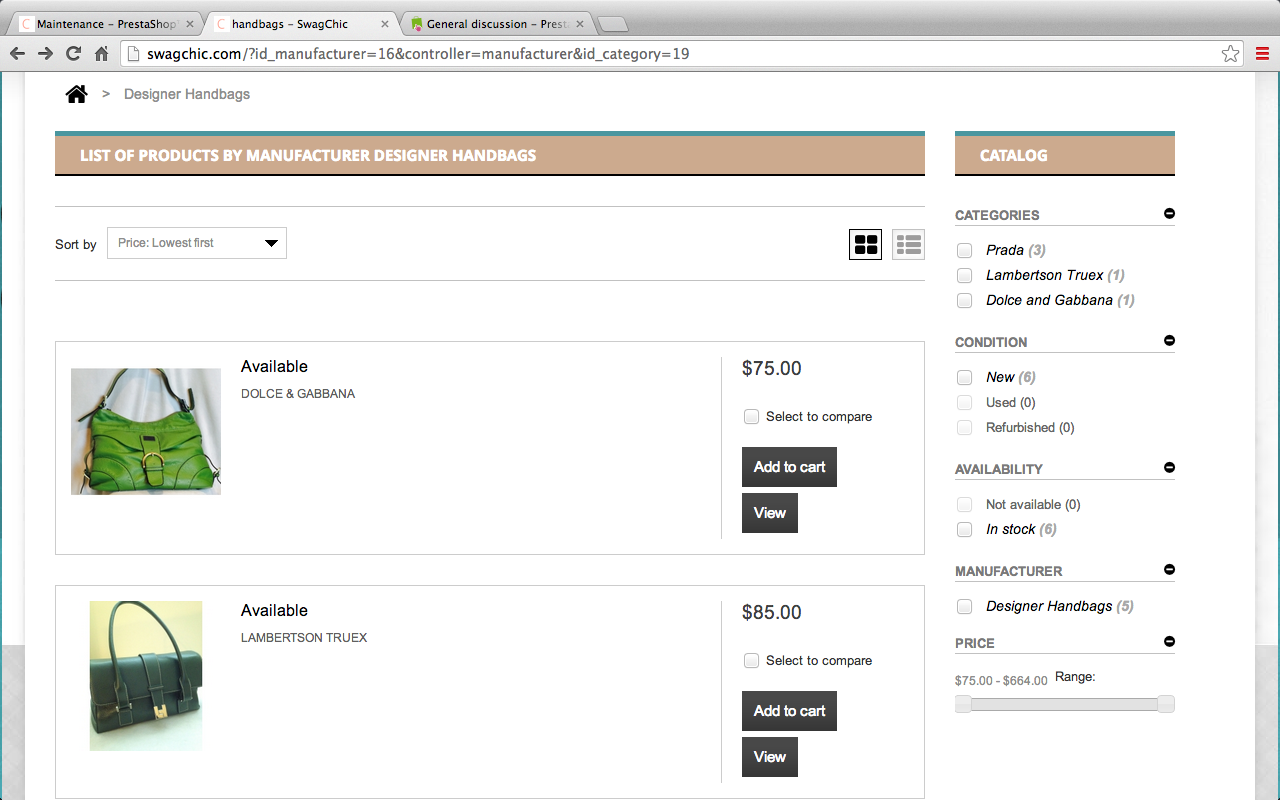Check the Not available filter
Image resolution: width=1280 pixels, height=800 pixels.
(965, 504)
